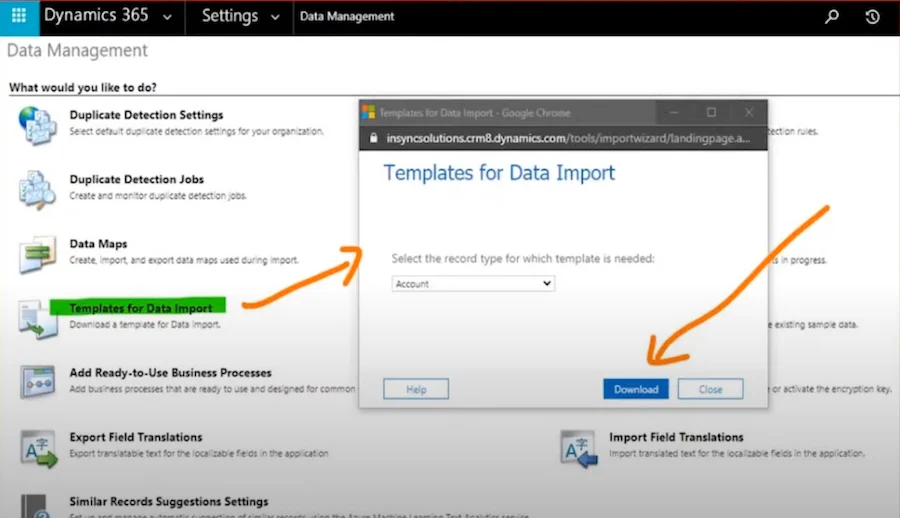The width and height of the screenshot is (900, 518).
Task: Click the Data Management page title
Action: [77, 51]
